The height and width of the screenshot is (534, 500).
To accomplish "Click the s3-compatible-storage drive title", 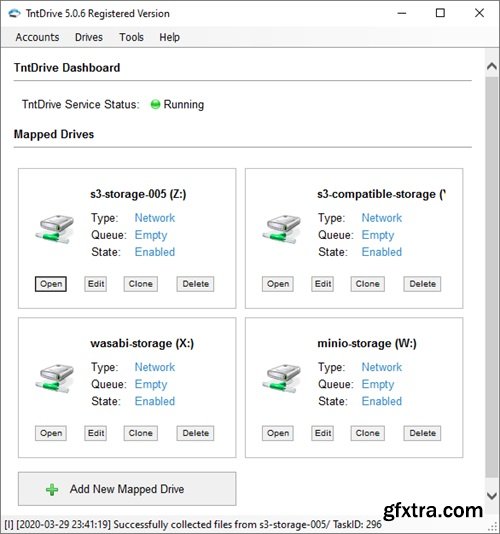I will [x=381, y=194].
